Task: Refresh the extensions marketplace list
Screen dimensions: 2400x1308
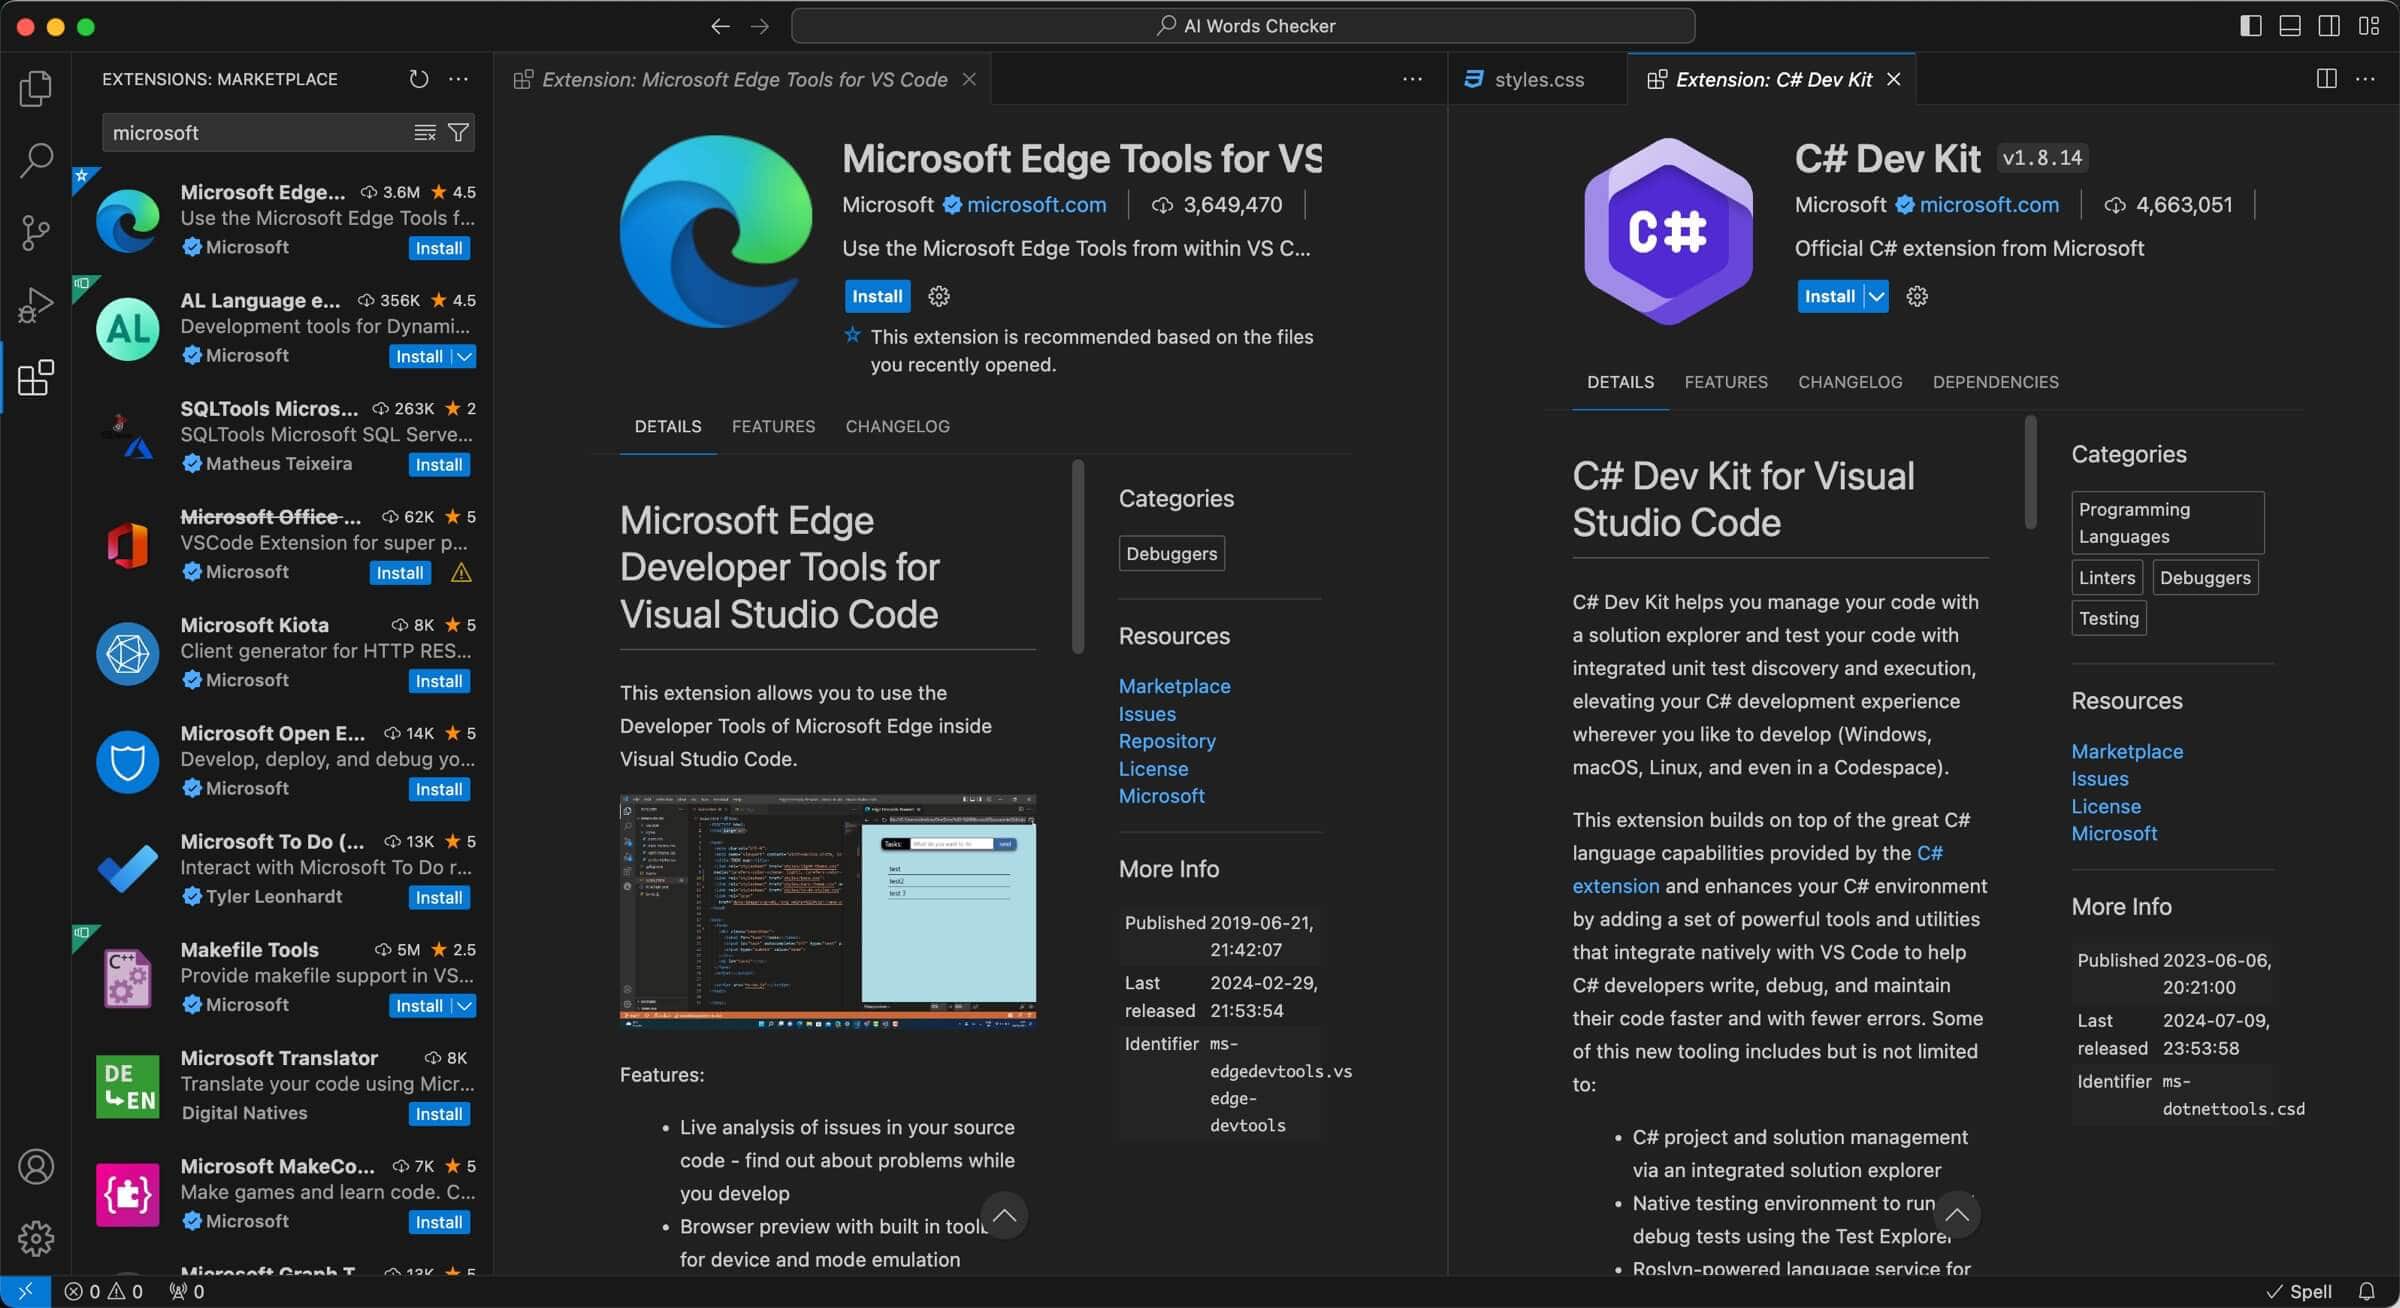Action: coord(419,79)
